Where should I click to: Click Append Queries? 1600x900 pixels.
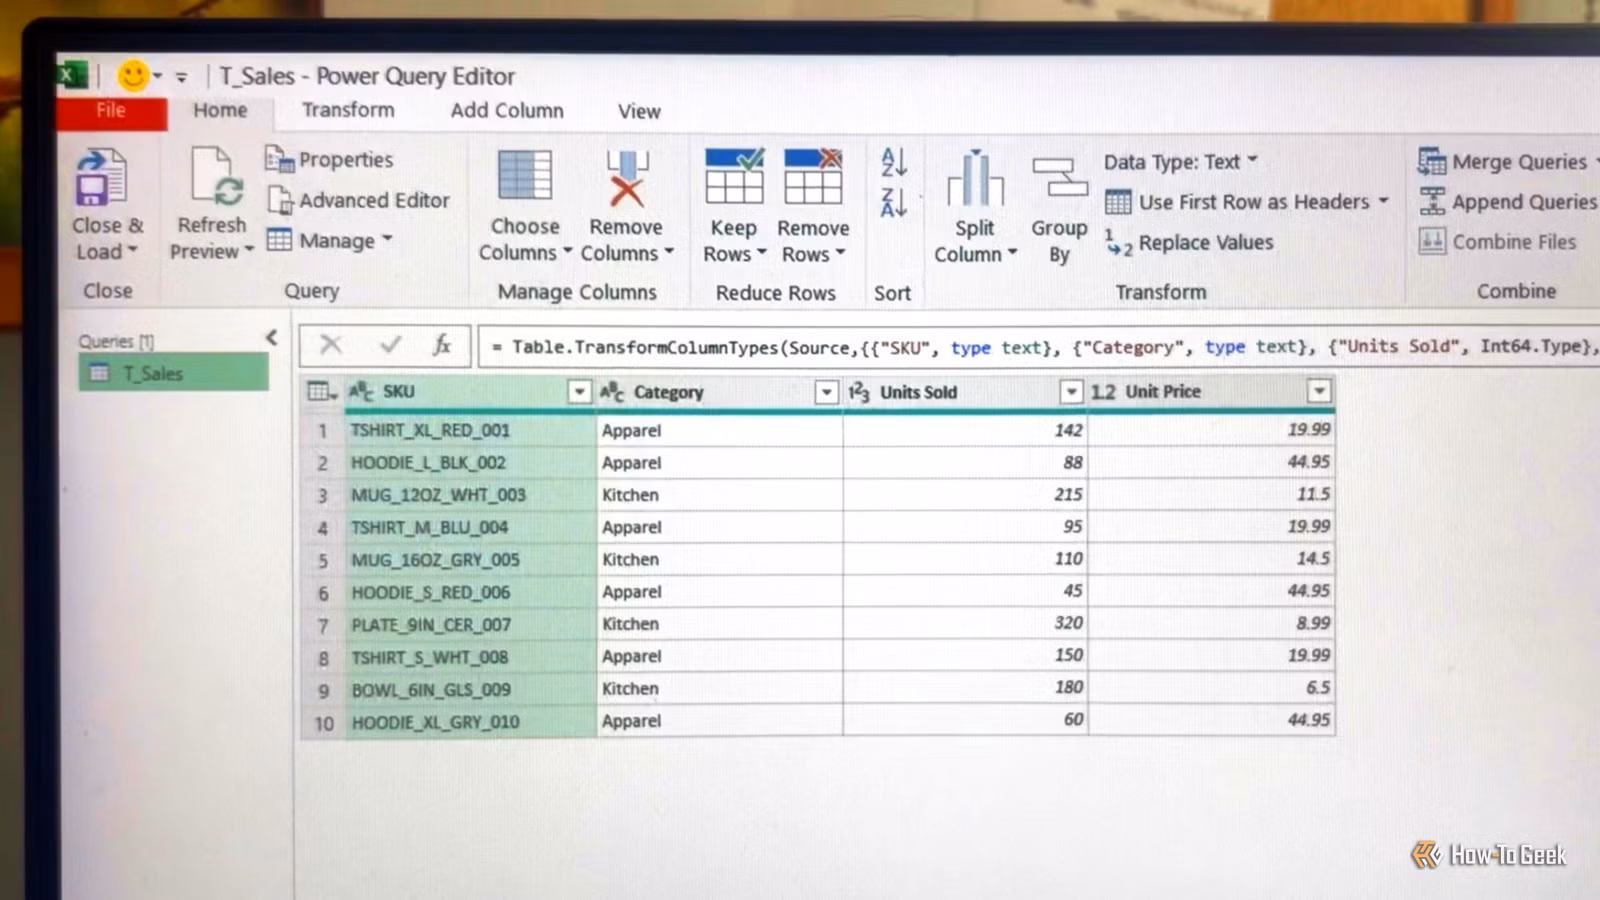coord(1508,202)
